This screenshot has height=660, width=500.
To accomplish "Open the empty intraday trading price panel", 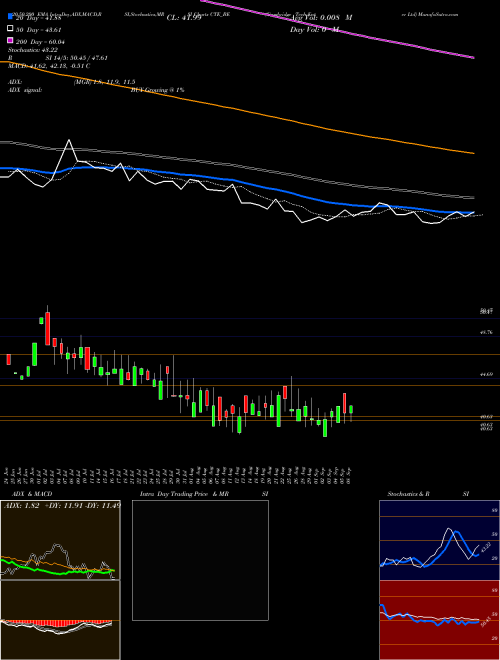I will 200,560.
